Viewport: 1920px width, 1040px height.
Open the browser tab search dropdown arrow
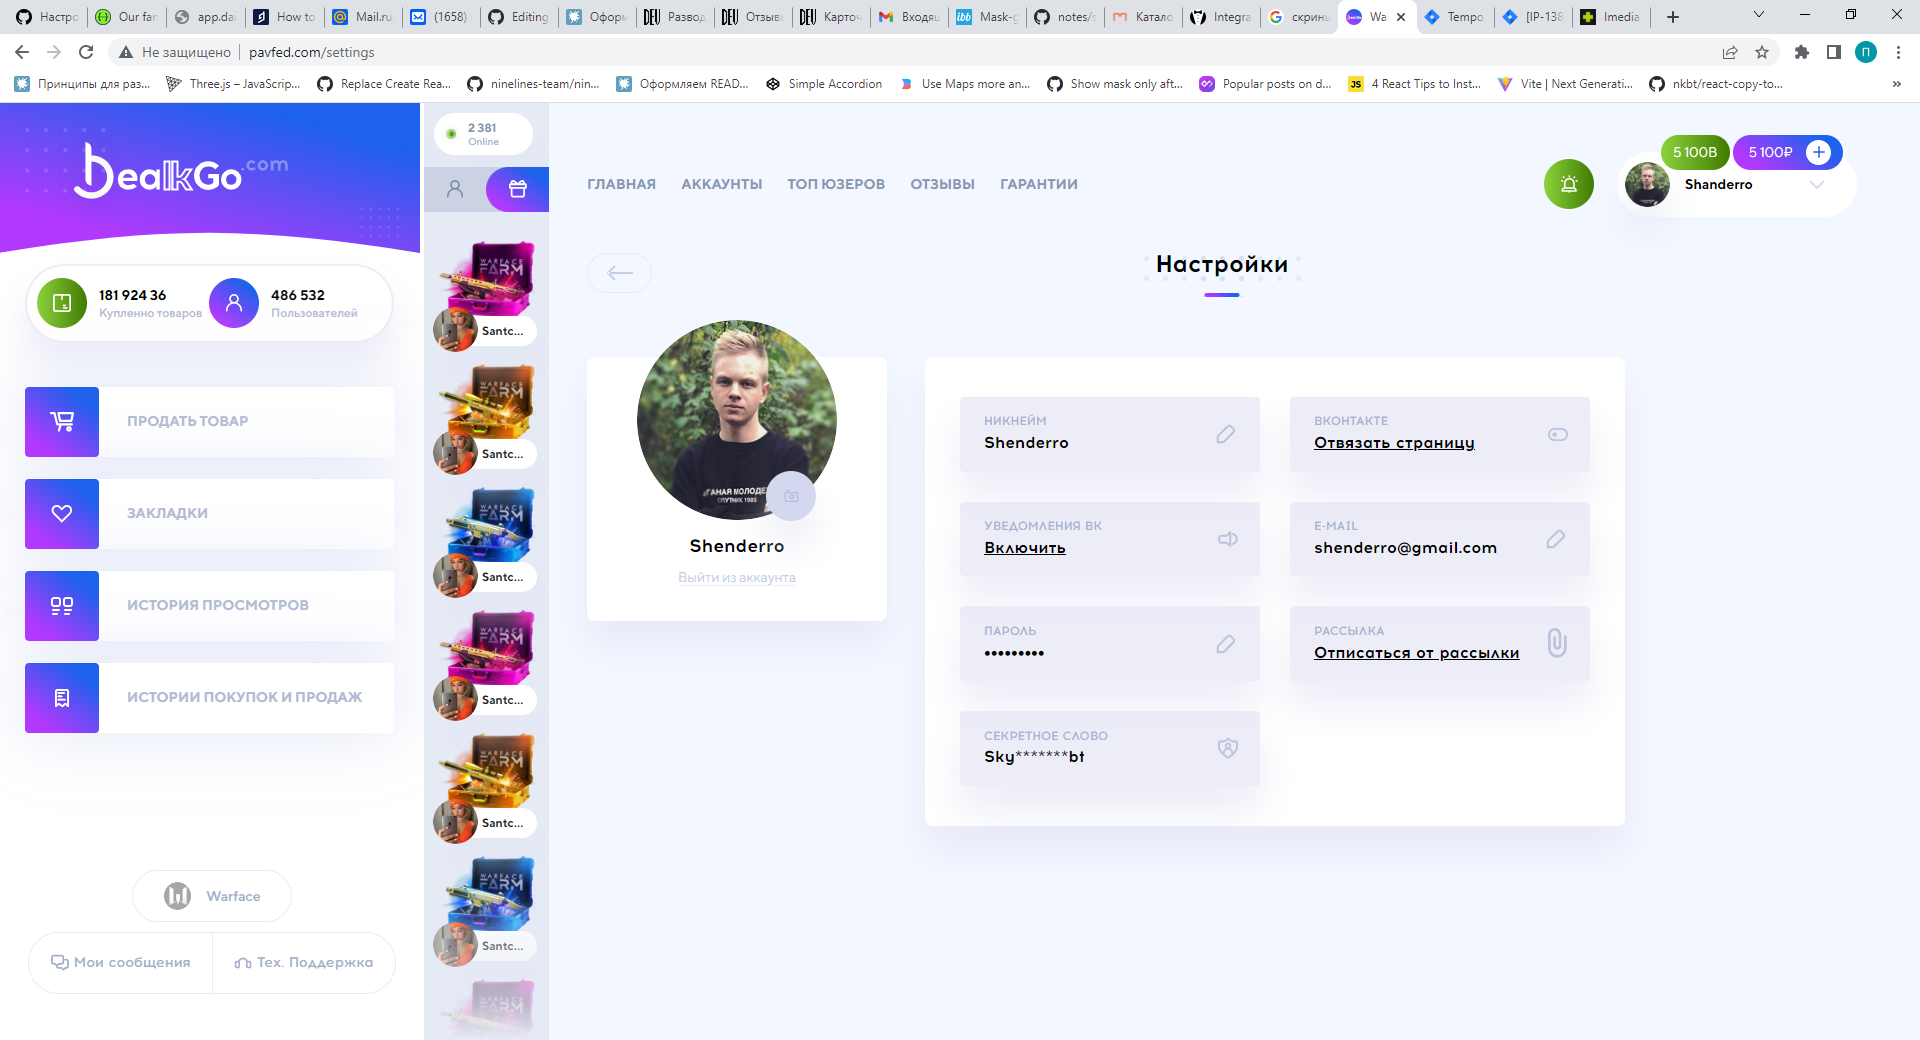coord(1757,16)
